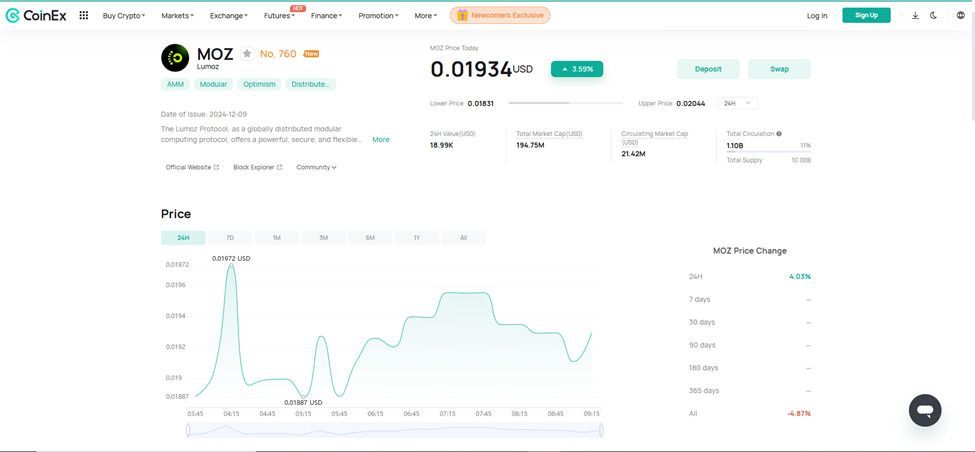Select the 1Y chart tab

pyautogui.click(x=417, y=238)
